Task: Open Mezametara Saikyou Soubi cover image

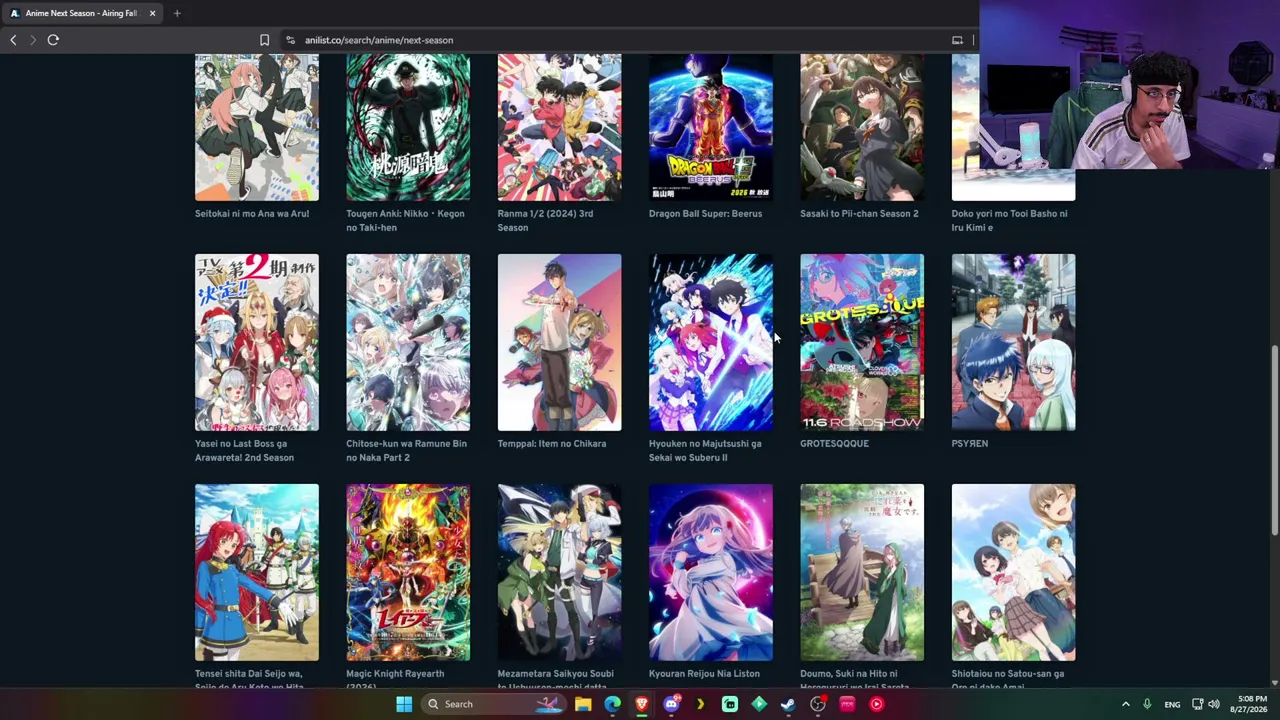Action: point(559,572)
